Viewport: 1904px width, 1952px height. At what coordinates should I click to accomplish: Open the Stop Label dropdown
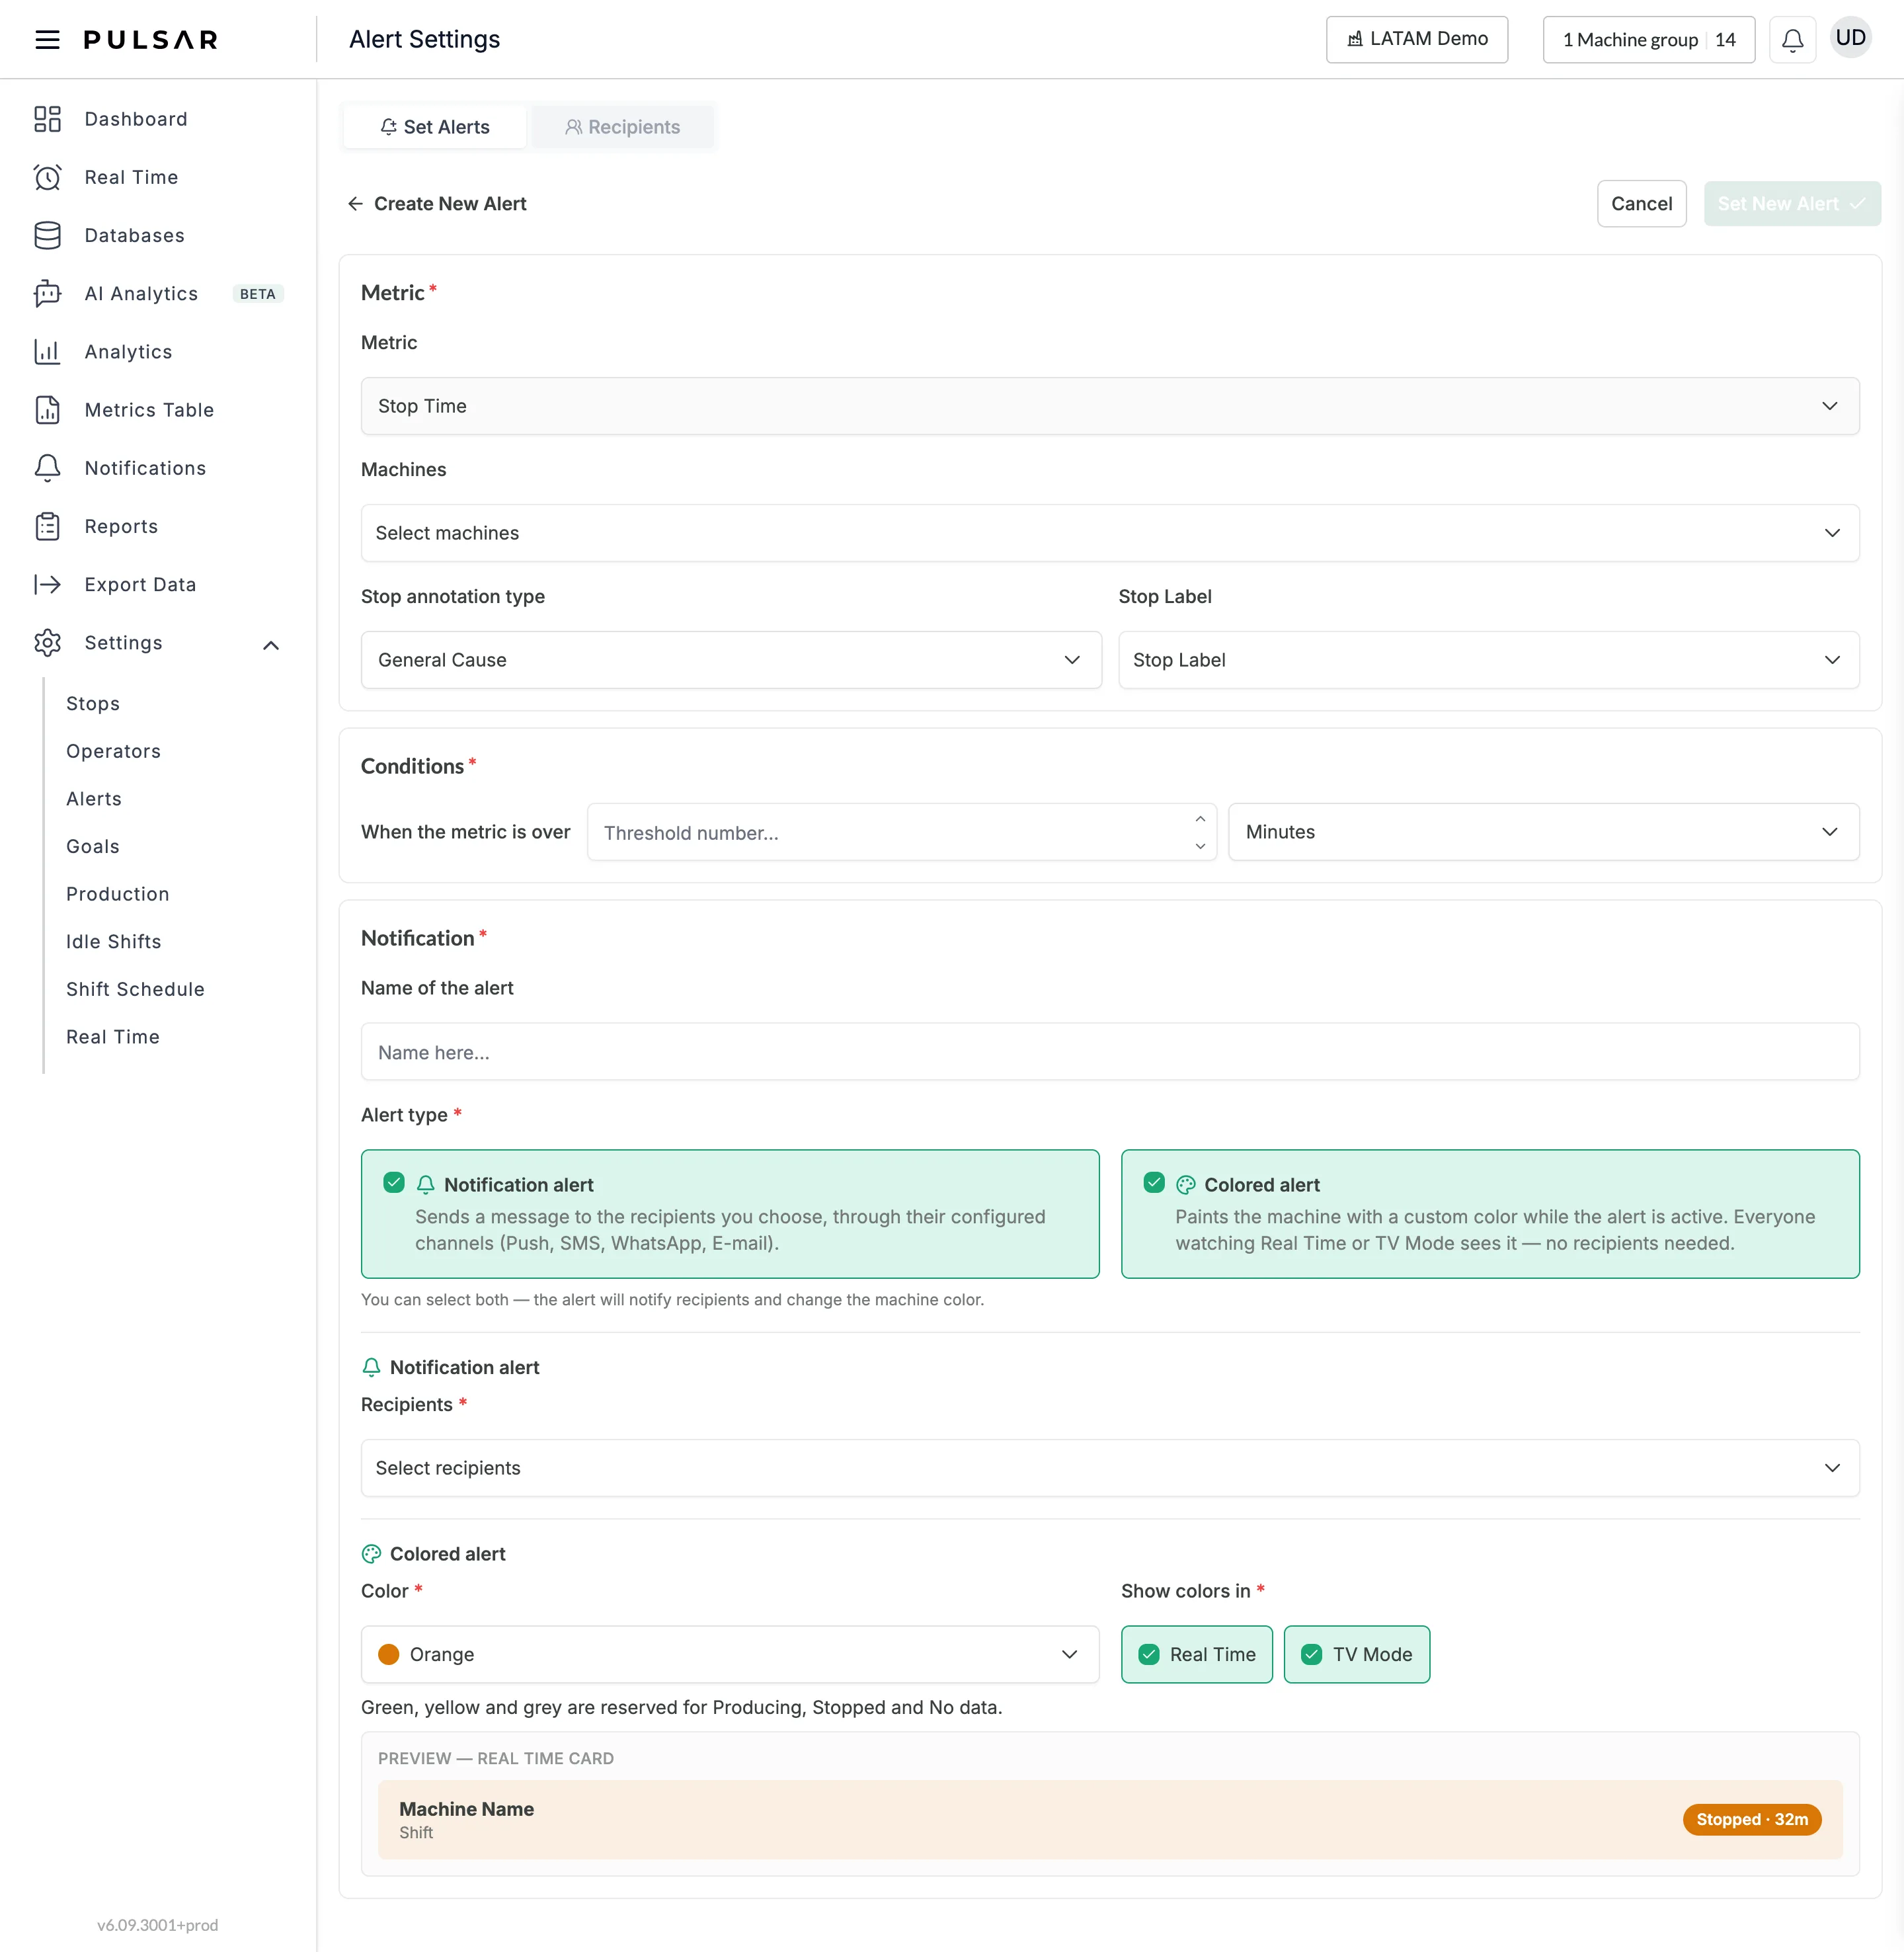(1489, 660)
